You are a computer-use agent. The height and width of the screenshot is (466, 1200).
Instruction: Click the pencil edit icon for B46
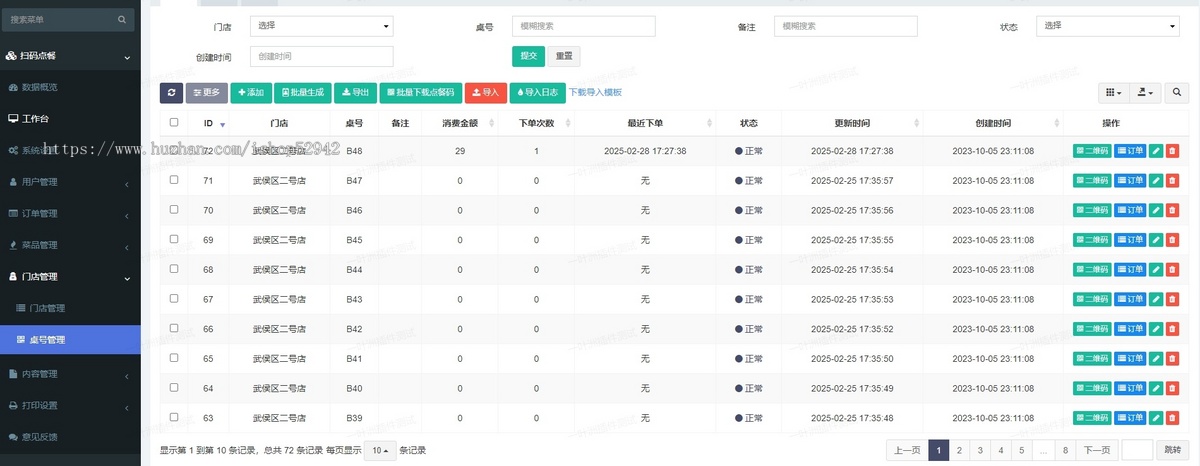1157,210
